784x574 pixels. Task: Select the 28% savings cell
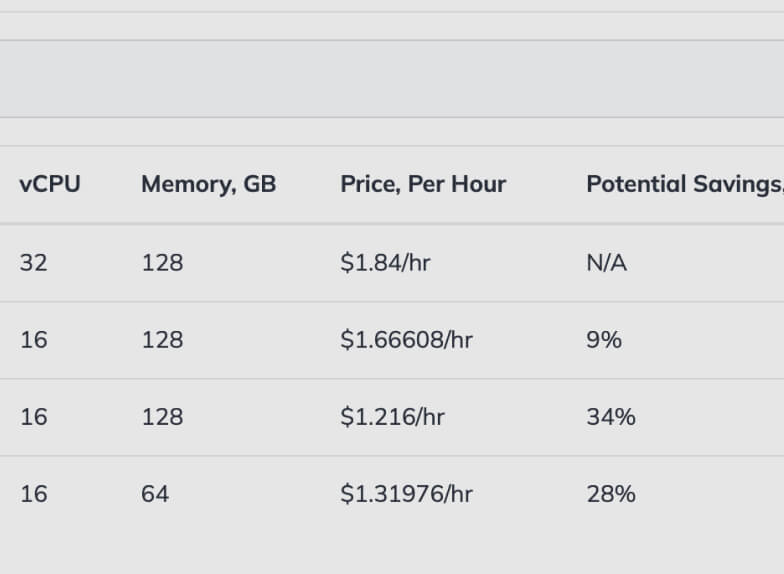(x=611, y=494)
